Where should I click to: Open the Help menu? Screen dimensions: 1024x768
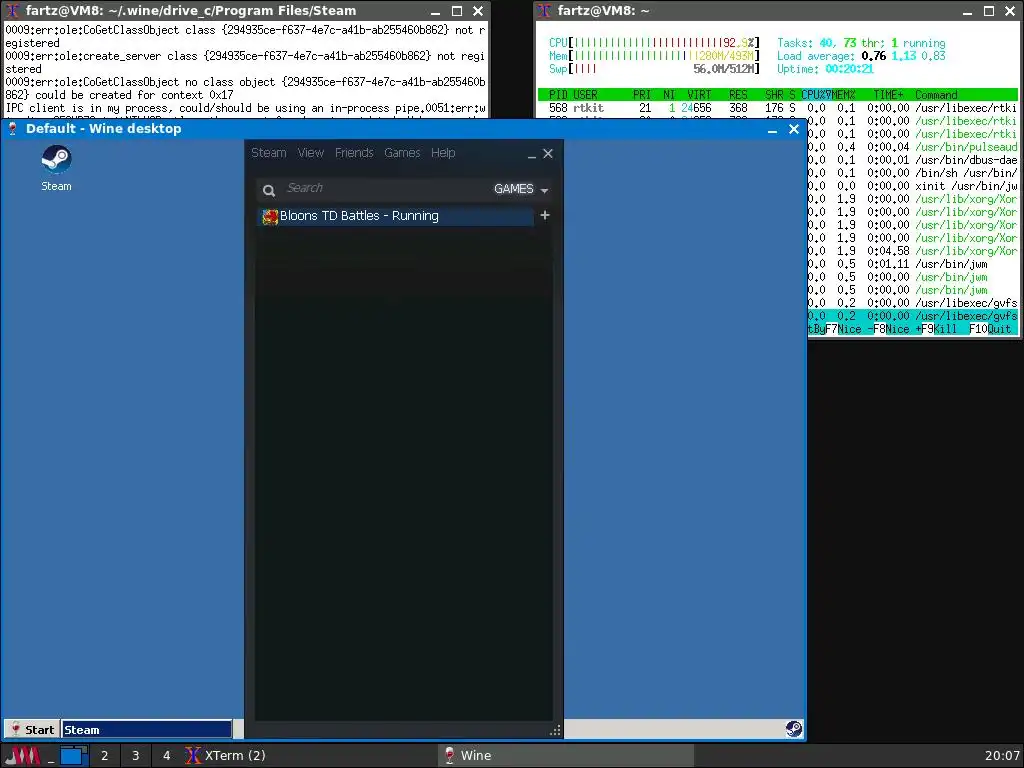click(x=443, y=153)
